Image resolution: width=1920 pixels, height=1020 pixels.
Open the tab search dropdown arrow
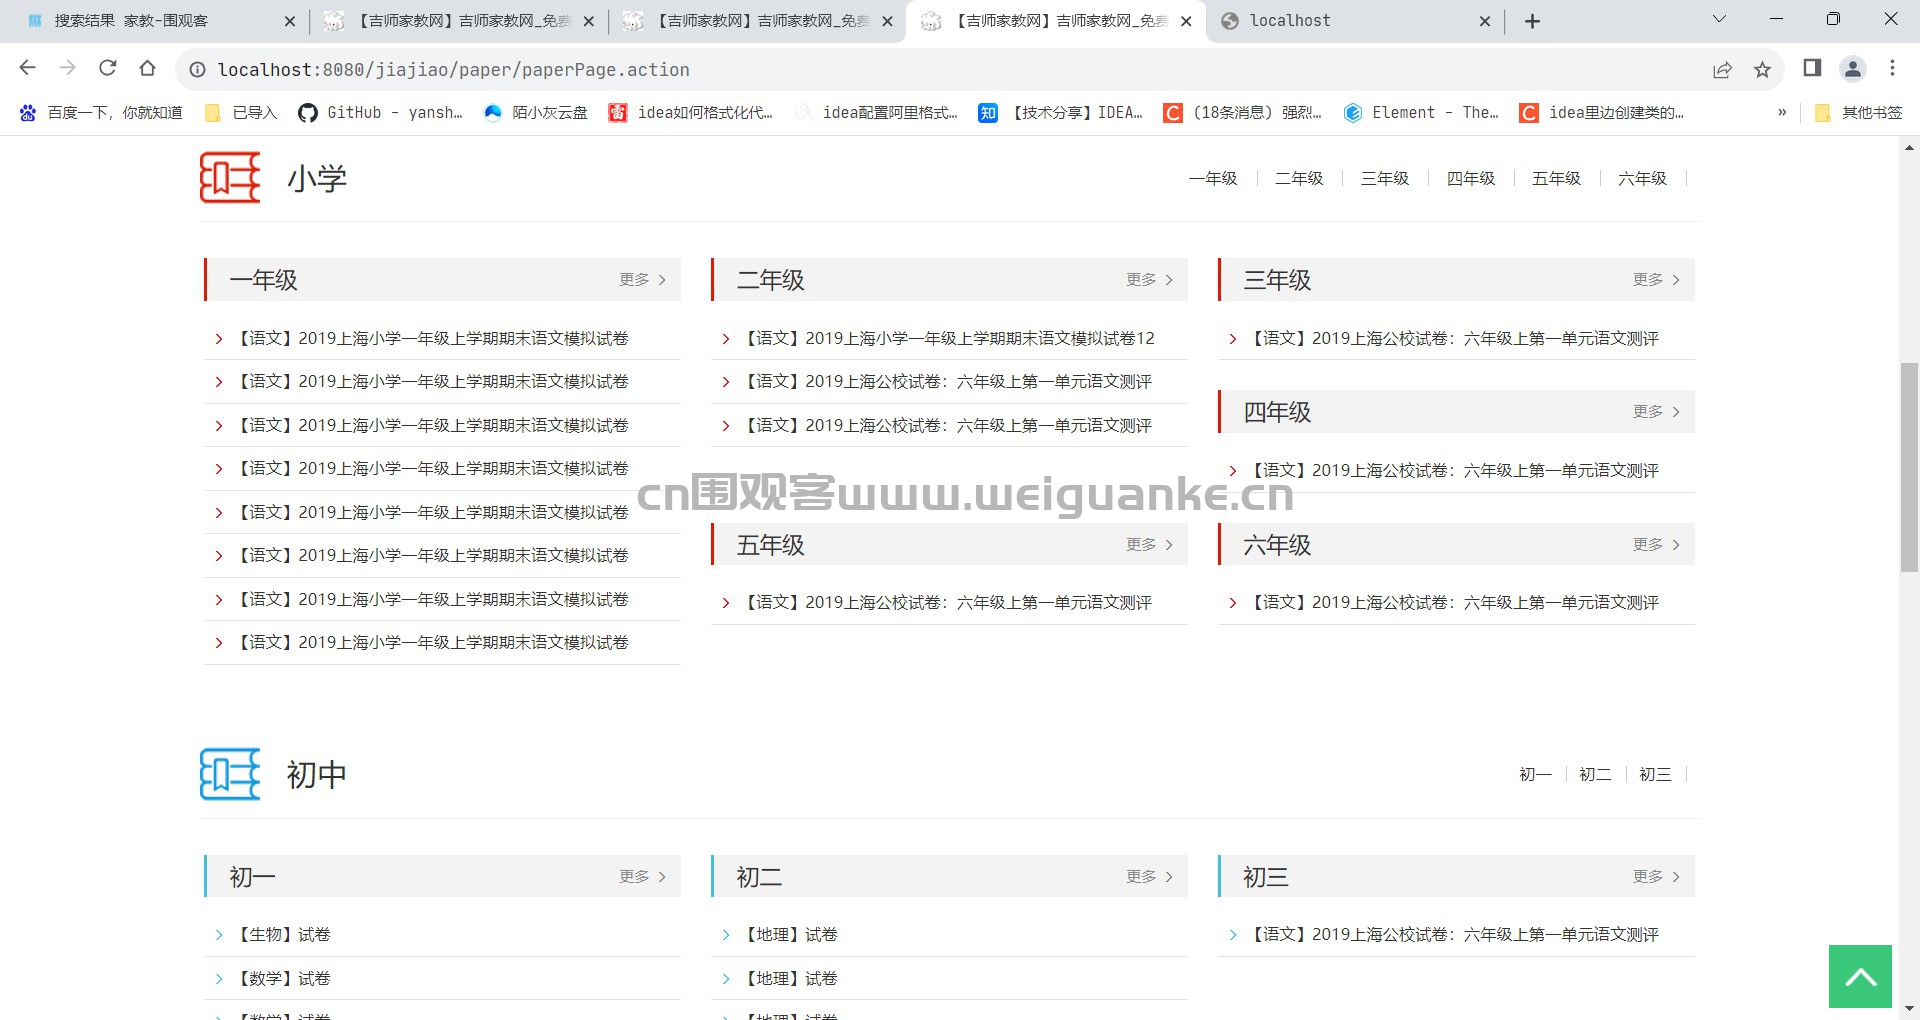(x=1719, y=19)
